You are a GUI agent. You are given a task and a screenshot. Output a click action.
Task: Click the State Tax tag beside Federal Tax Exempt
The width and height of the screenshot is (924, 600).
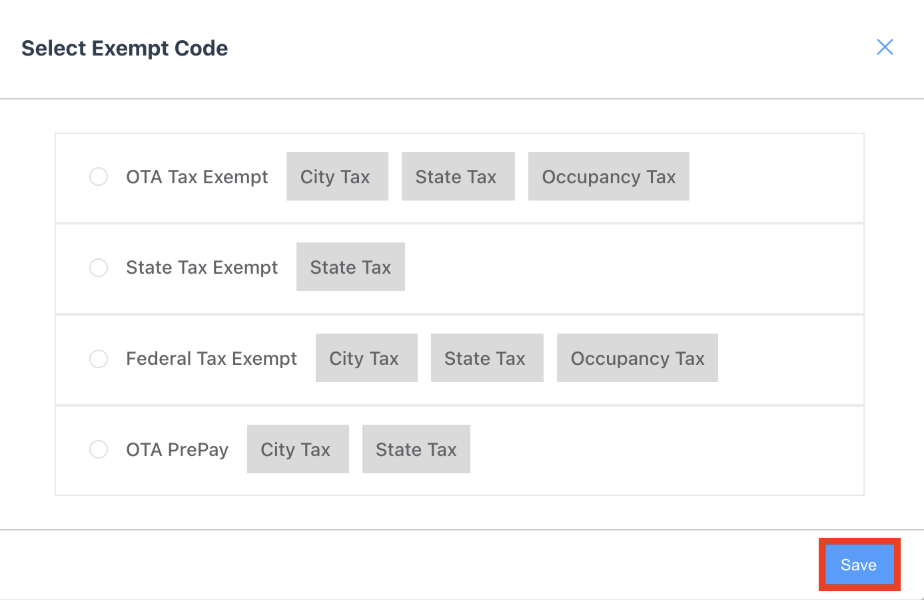487,358
